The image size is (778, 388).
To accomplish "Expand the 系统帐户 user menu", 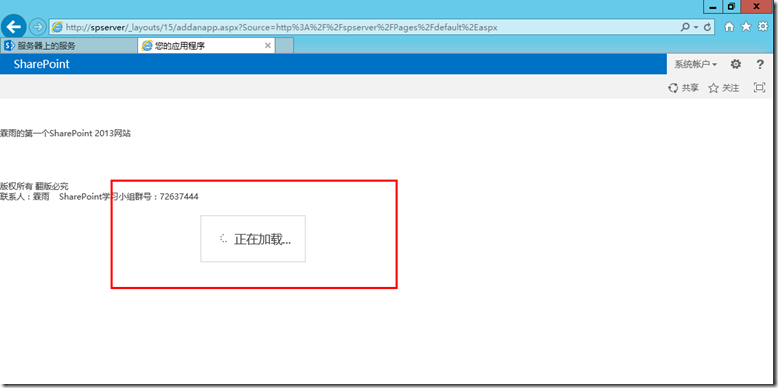I will coord(696,64).
